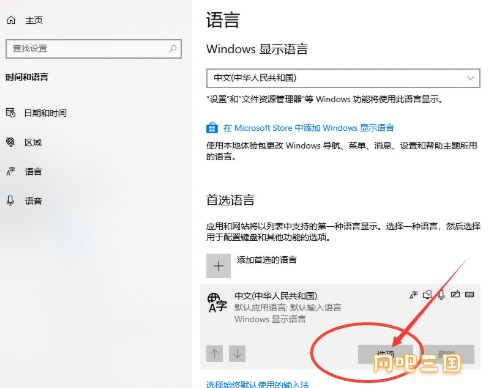This screenshot has width=492, height=388.
Task: Click text starting with 使用本地体验包更改 Windows
Action: pyautogui.click(x=342, y=151)
